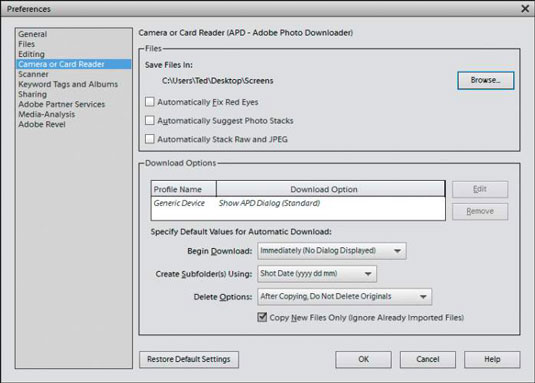Toggle Automatically Stack Raw and JPEG

pyautogui.click(x=149, y=139)
